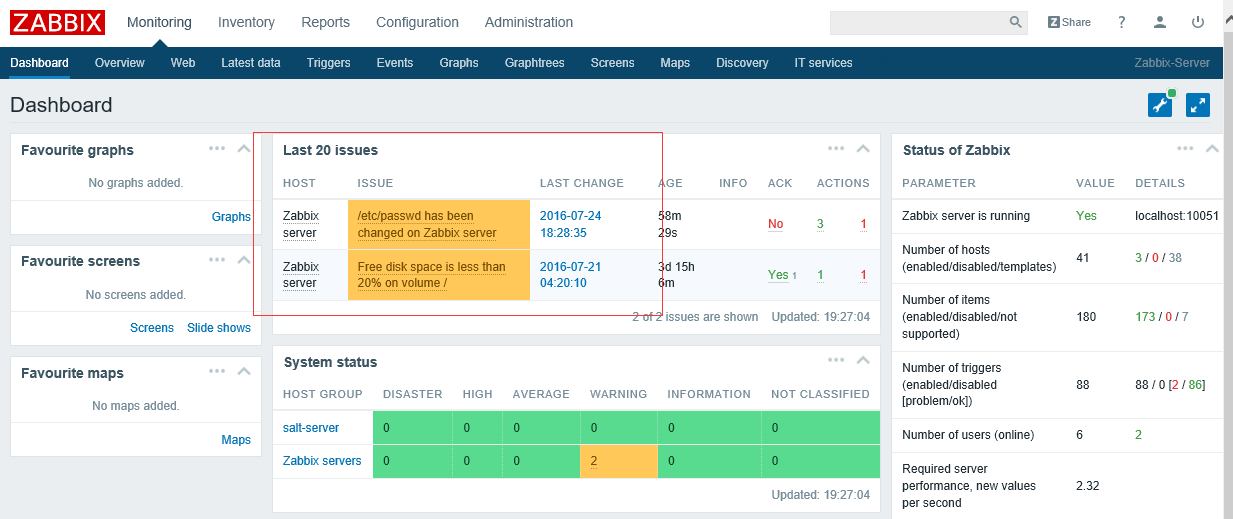Follow the Slide shows link

[219, 328]
